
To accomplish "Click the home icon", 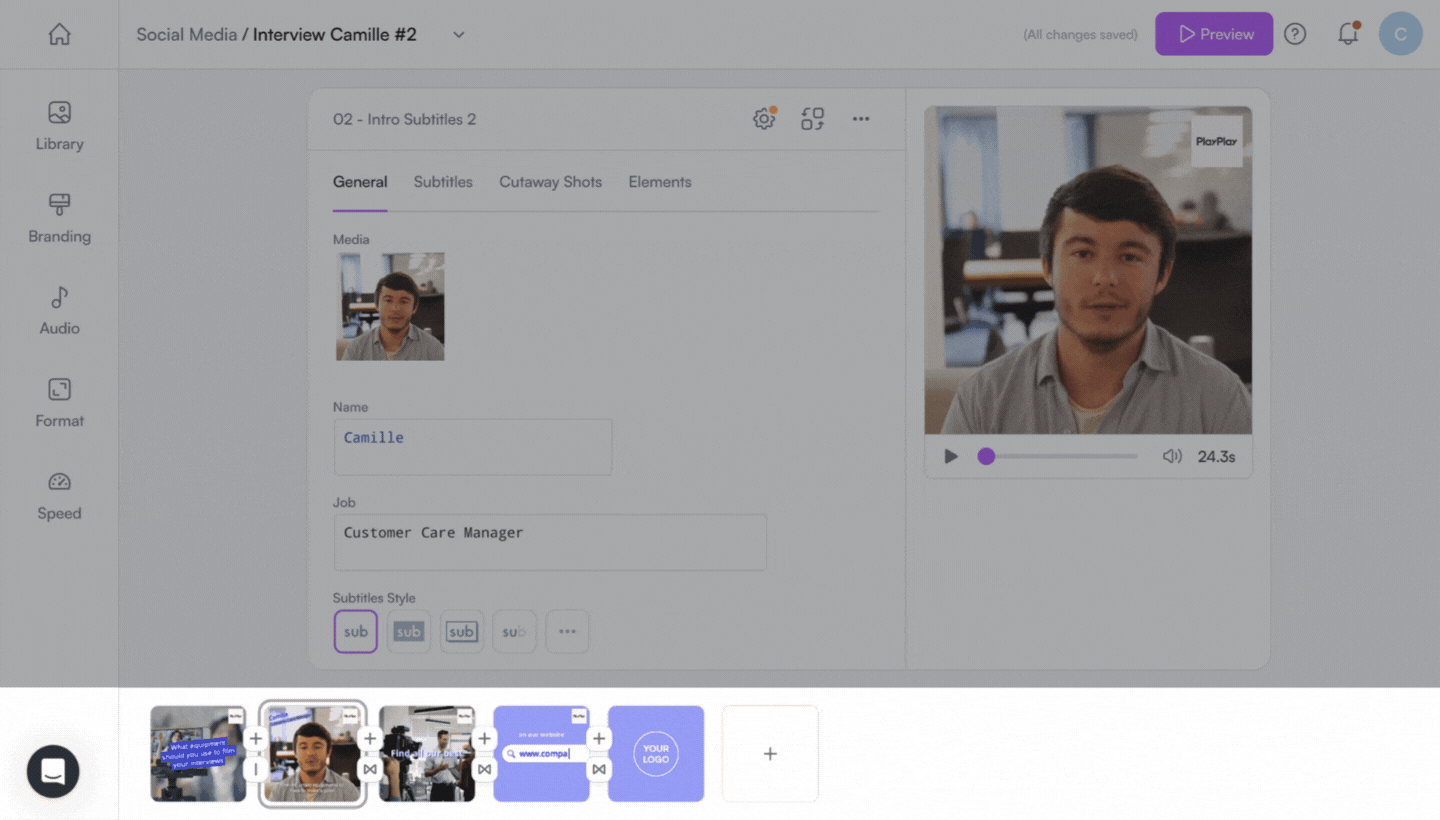I will (x=59, y=34).
